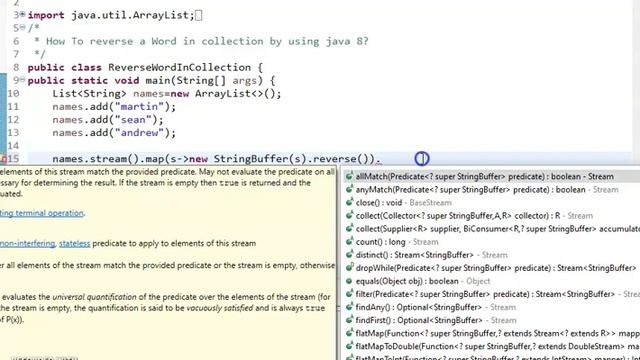Viewport: 640px width, 360px height.
Task: Click StringBuffer in the line 15 lambda
Action: point(250,159)
